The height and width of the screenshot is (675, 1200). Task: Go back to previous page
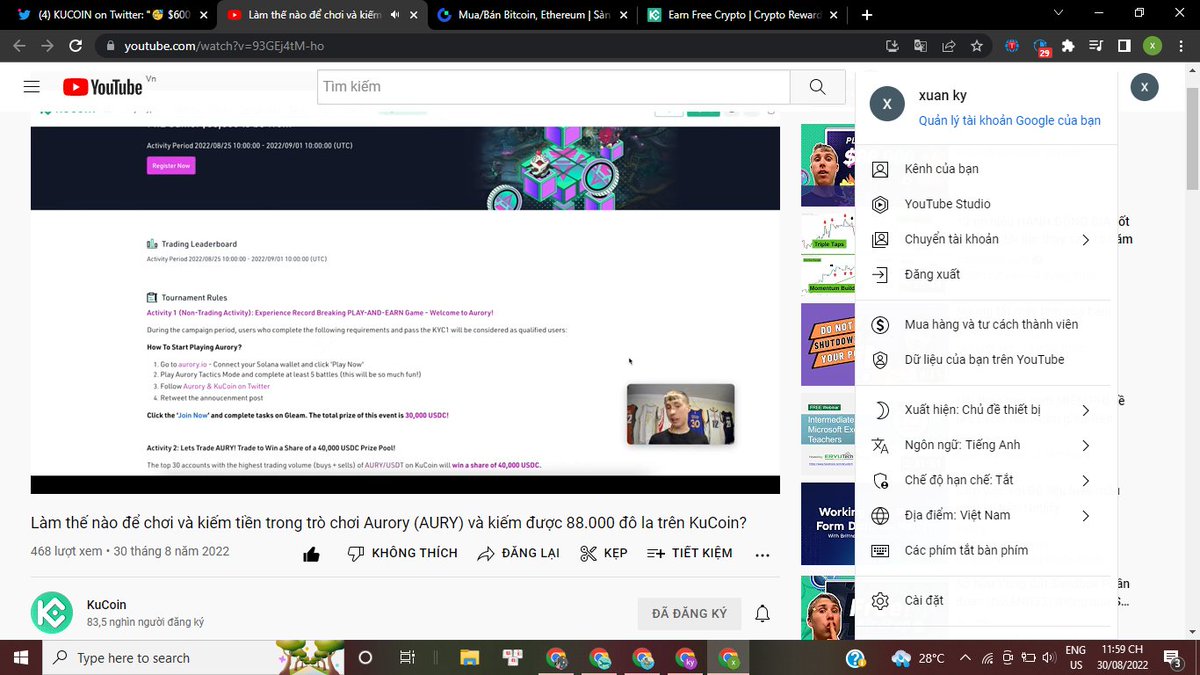click(19, 46)
